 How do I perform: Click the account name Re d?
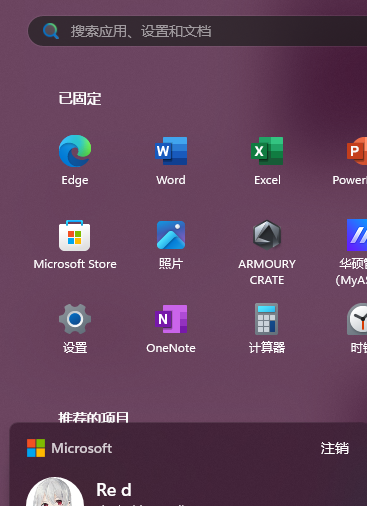point(114,490)
